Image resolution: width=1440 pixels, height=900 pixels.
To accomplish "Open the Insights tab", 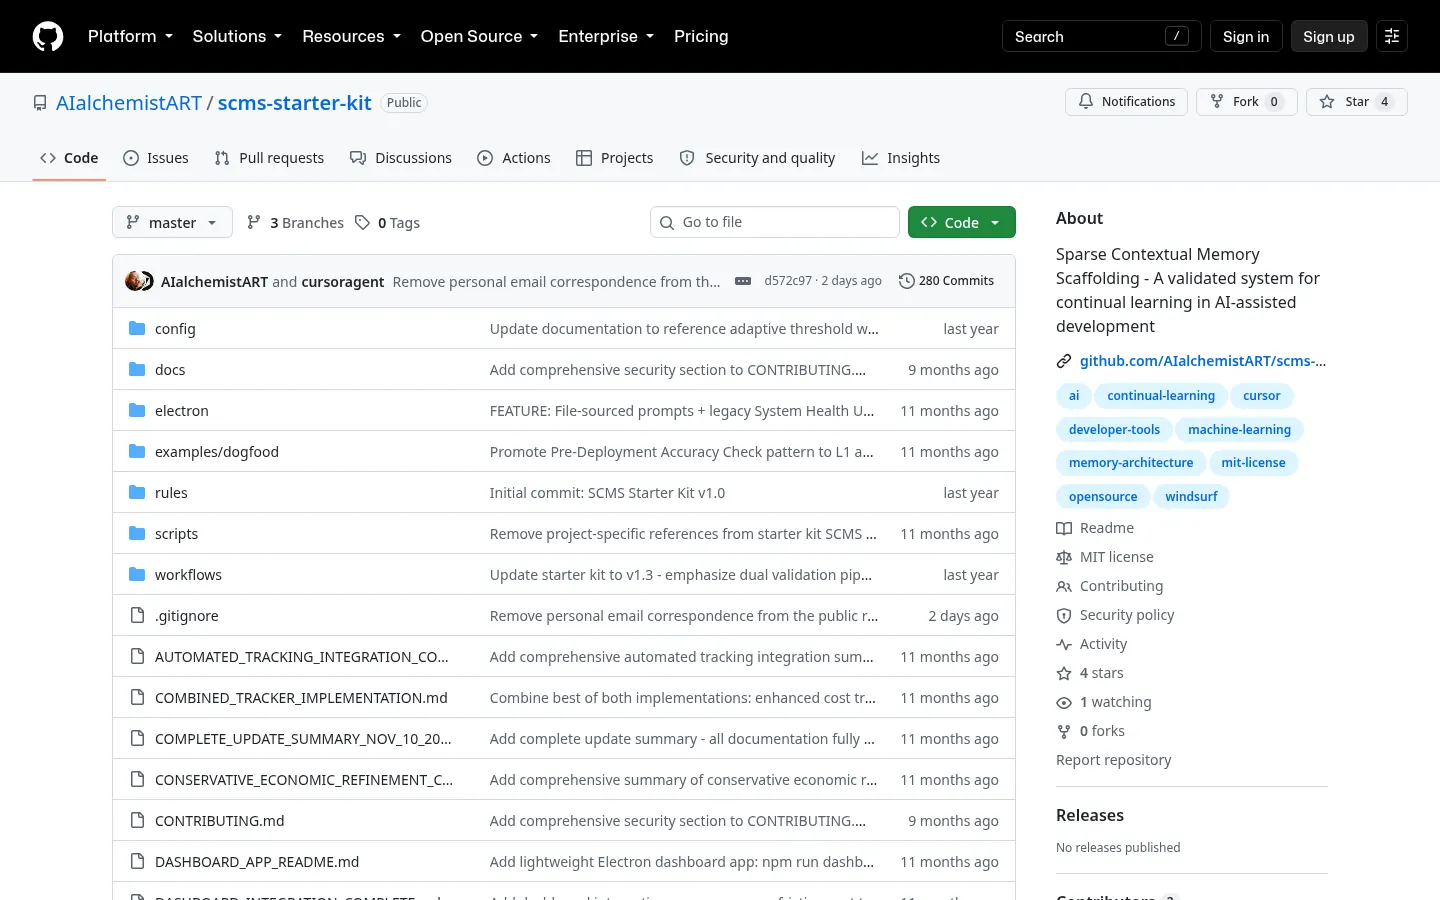I will [x=901, y=158].
